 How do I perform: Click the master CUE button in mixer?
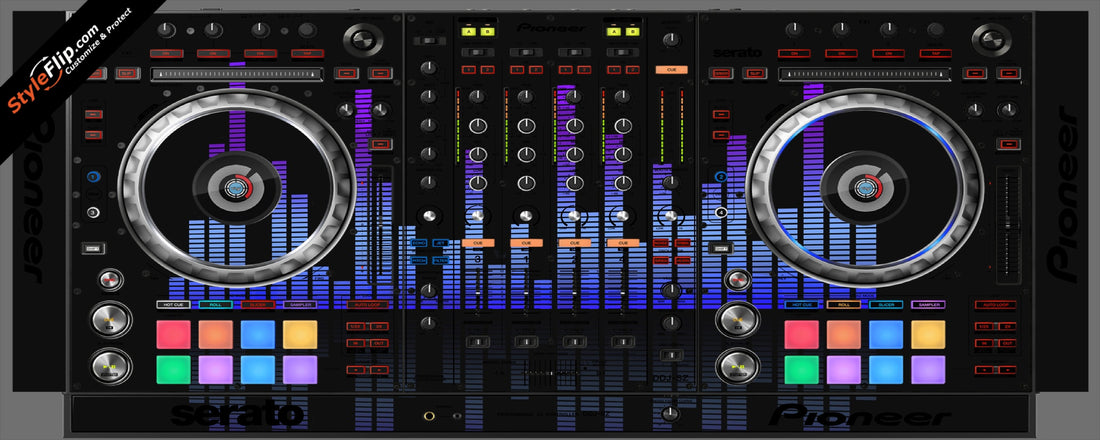coord(671,70)
